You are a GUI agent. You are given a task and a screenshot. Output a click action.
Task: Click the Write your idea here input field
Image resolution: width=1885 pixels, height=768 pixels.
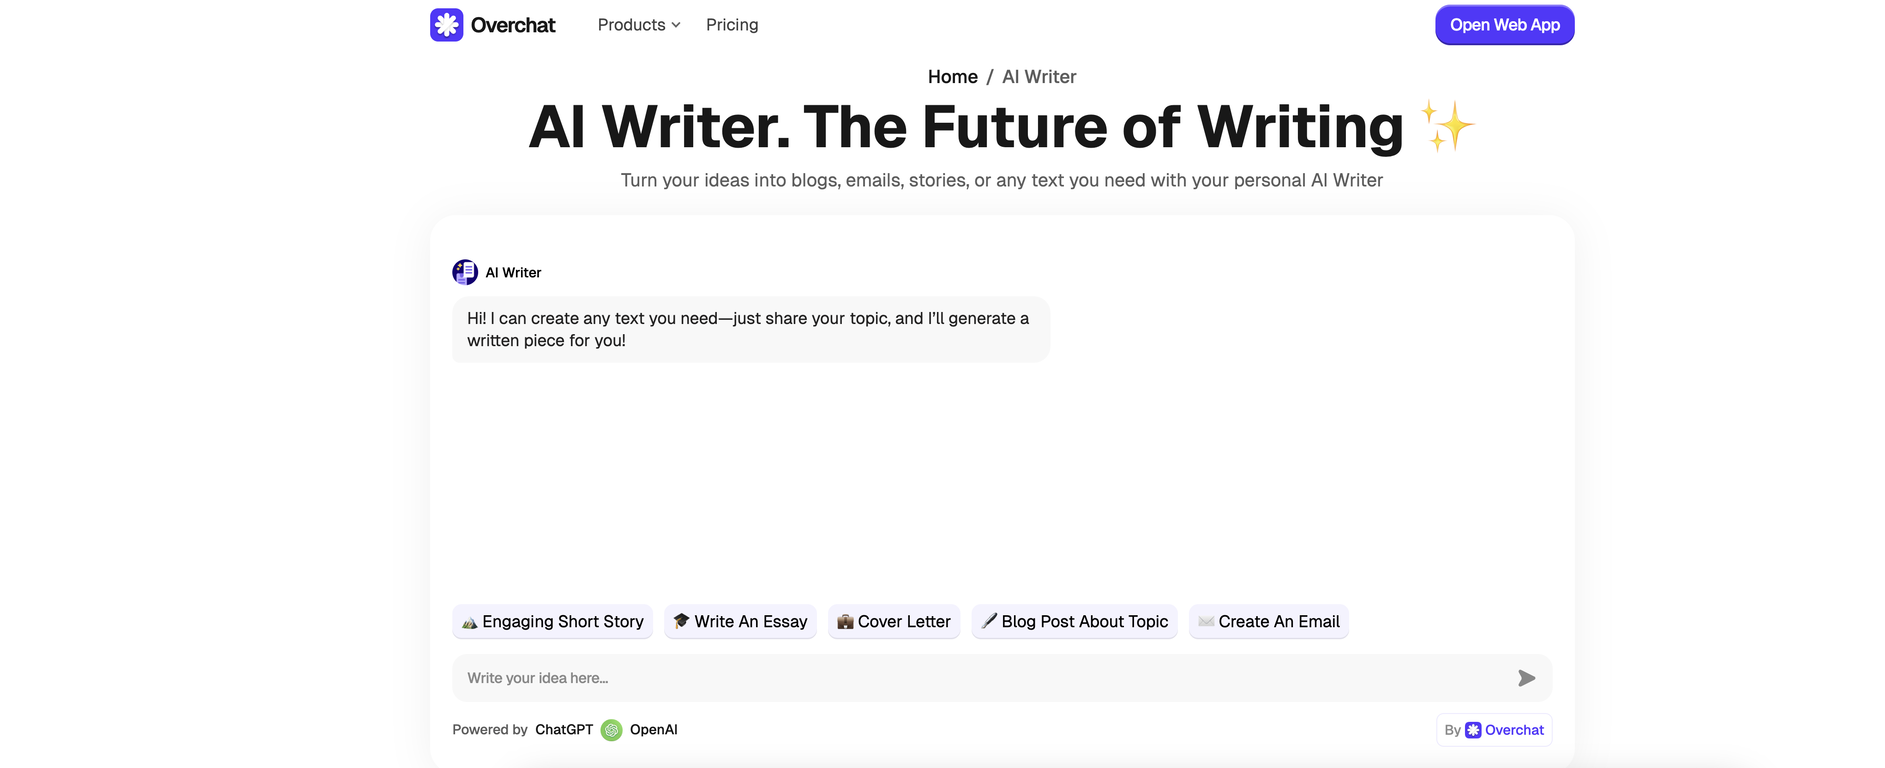coord(900,678)
